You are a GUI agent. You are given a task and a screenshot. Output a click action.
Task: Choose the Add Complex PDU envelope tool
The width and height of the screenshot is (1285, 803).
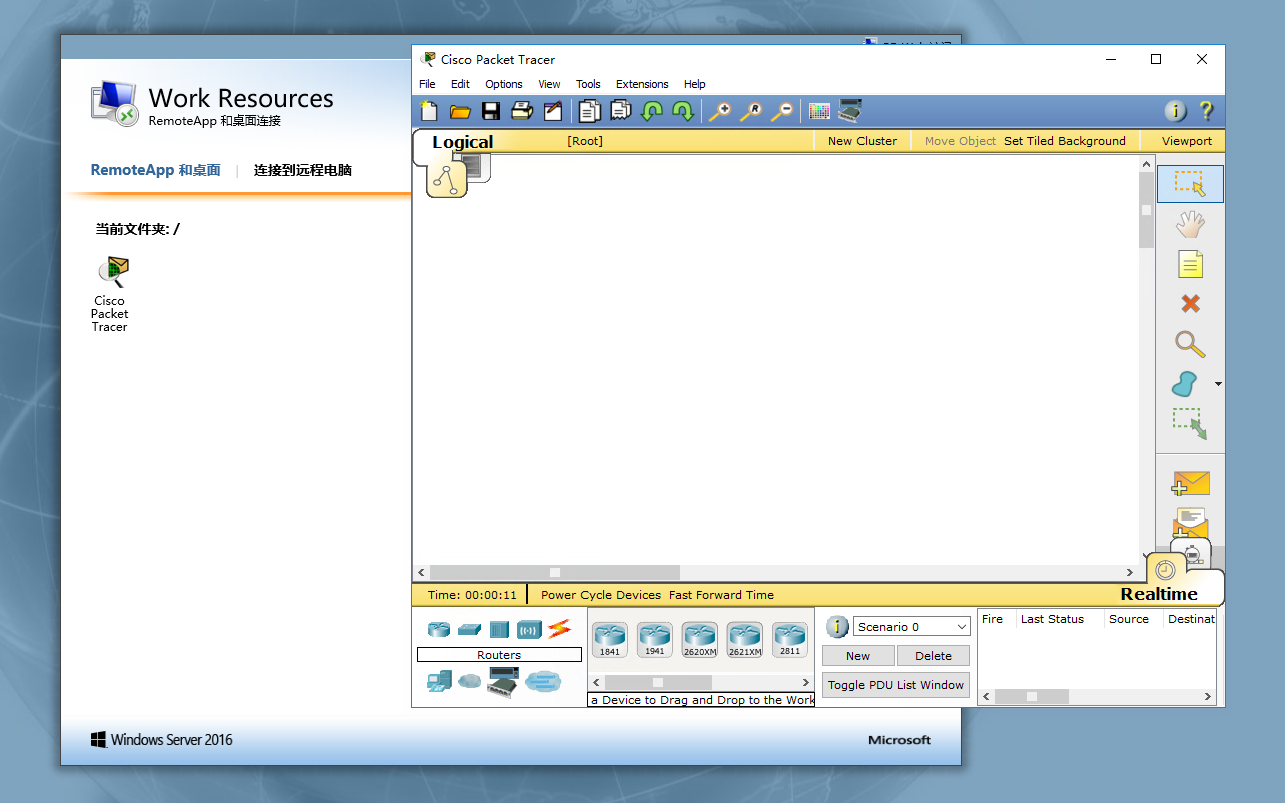tap(1190, 523)
